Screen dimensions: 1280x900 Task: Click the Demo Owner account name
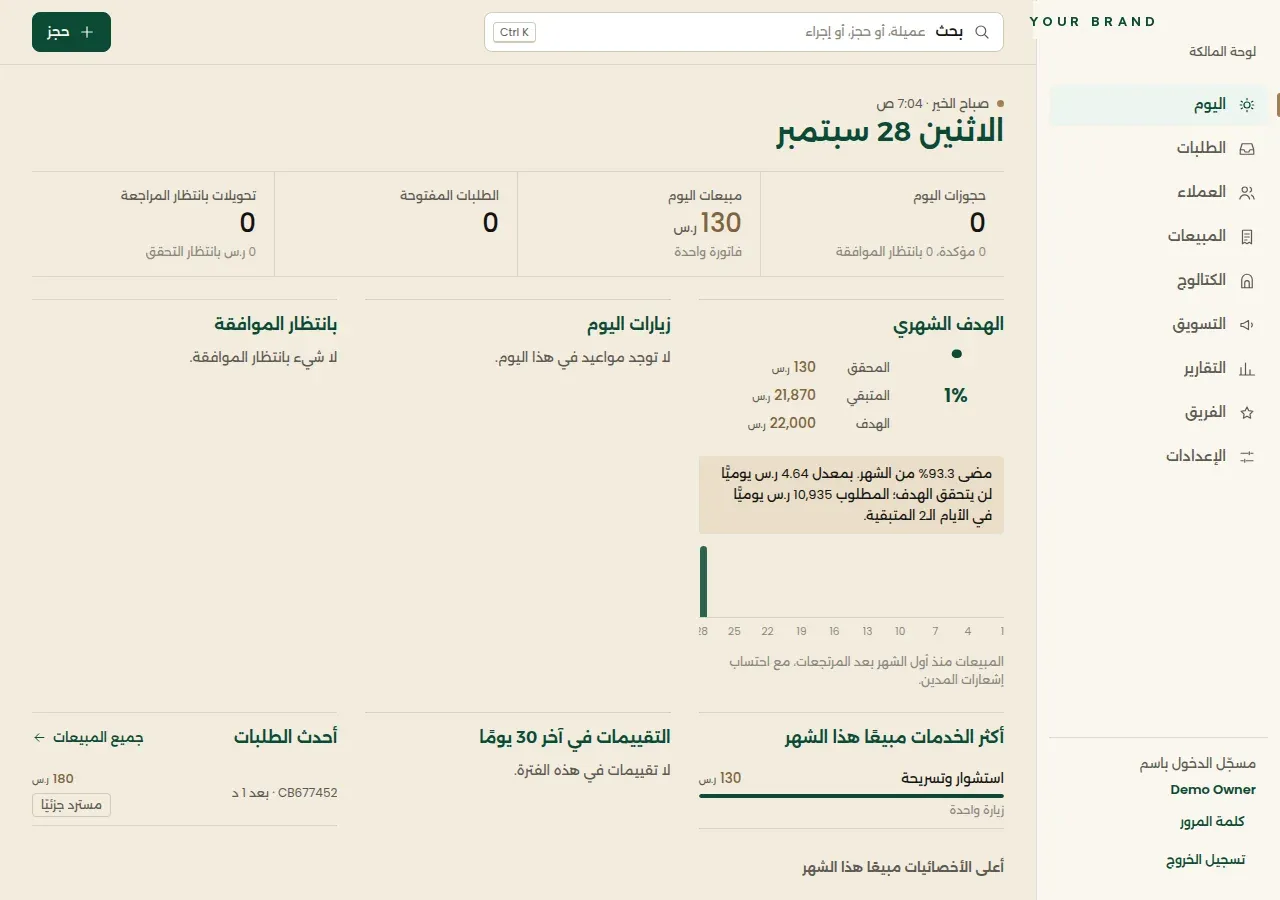(x=1213, y=790)
